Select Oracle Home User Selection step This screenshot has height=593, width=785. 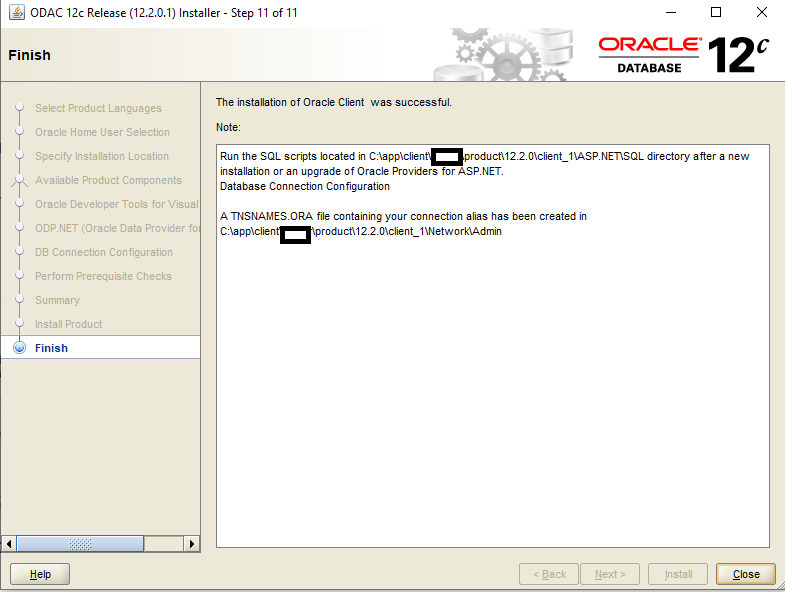[102, 132]
